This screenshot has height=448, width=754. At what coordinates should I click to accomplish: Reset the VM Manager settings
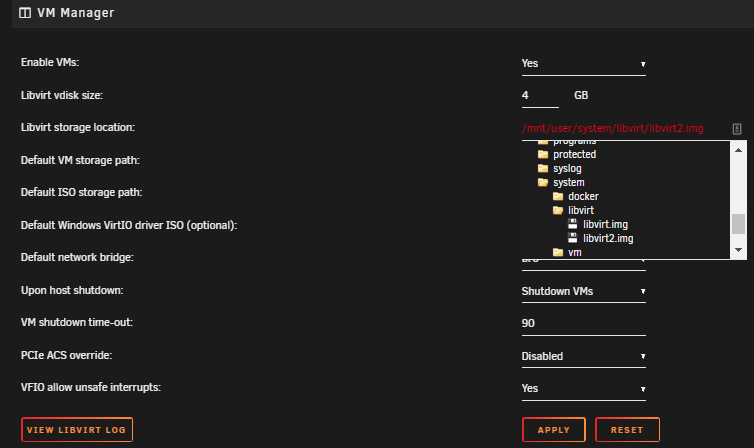[x=627, y=430]
